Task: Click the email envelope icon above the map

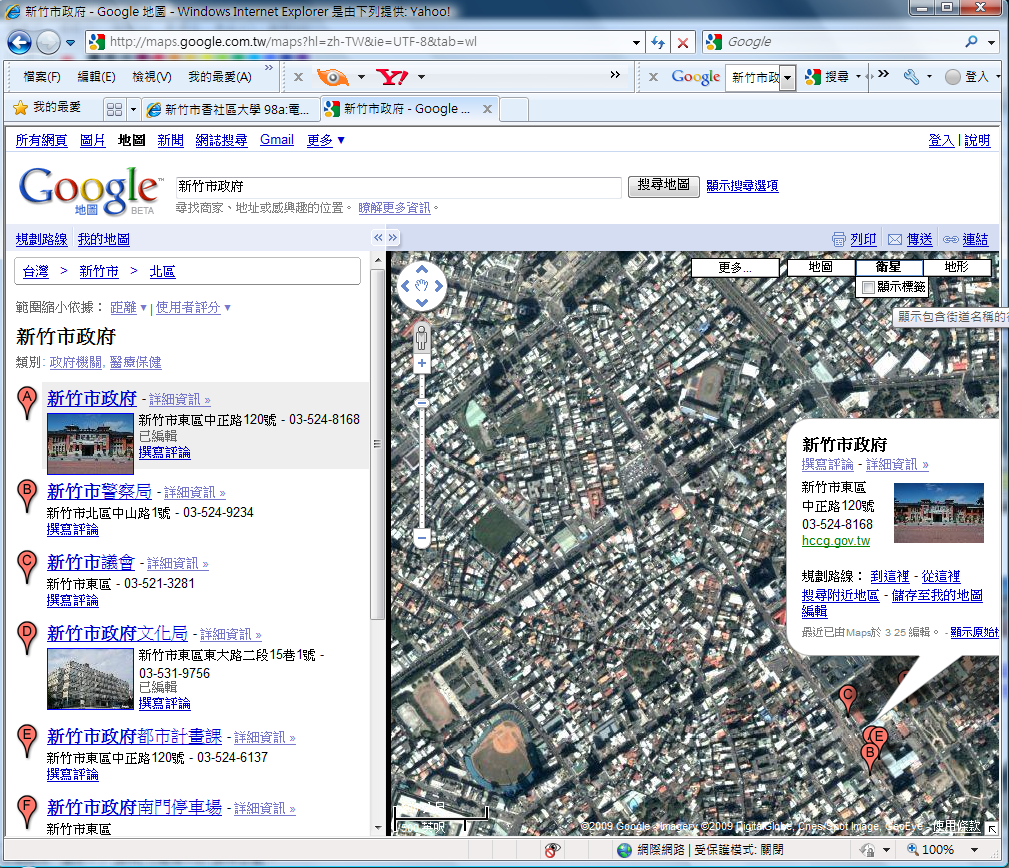Action: (x=894, y=239)
